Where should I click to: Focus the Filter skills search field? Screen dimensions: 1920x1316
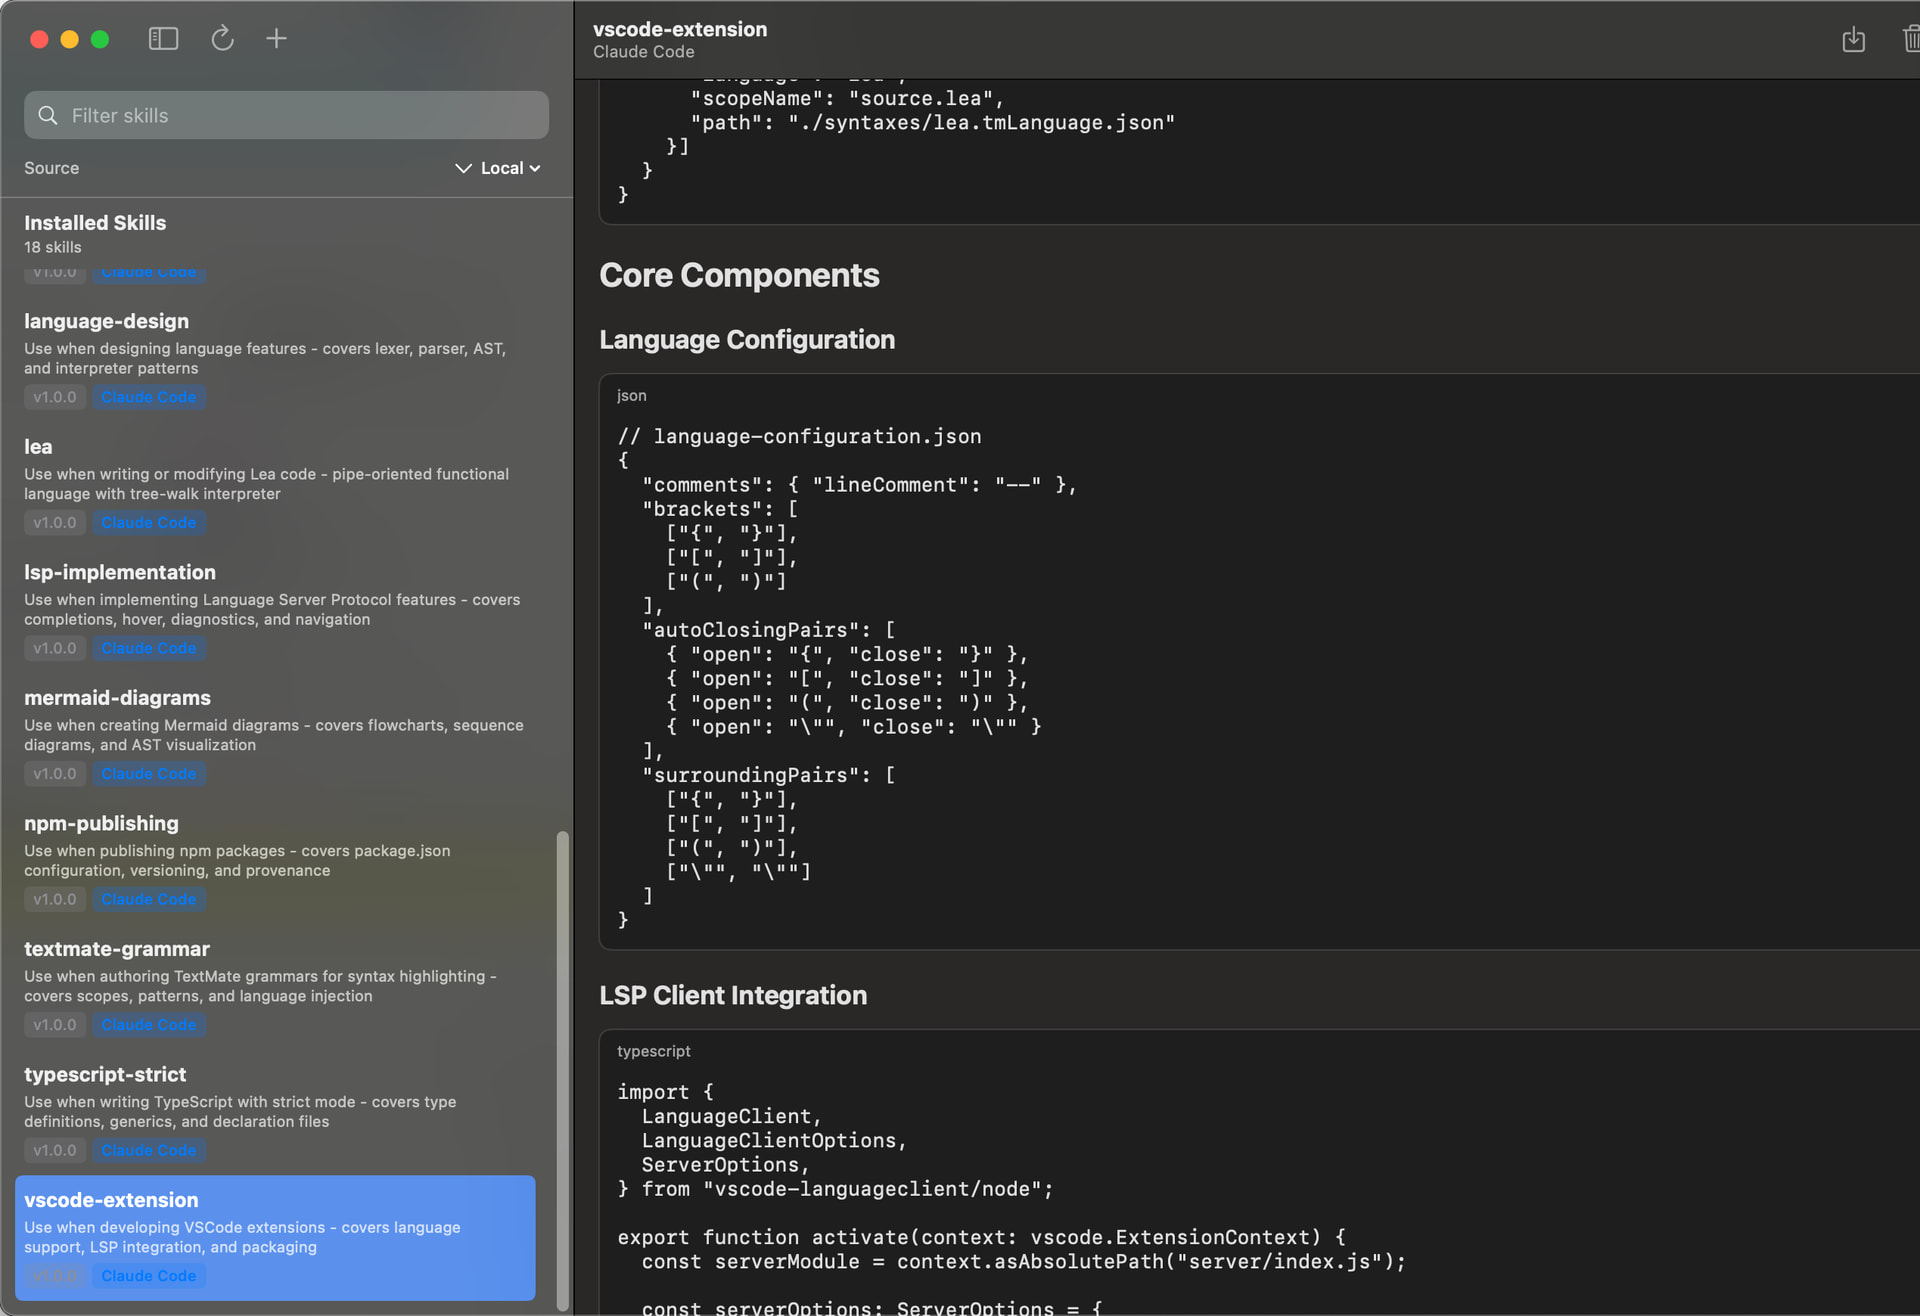(x=286, y=115)
